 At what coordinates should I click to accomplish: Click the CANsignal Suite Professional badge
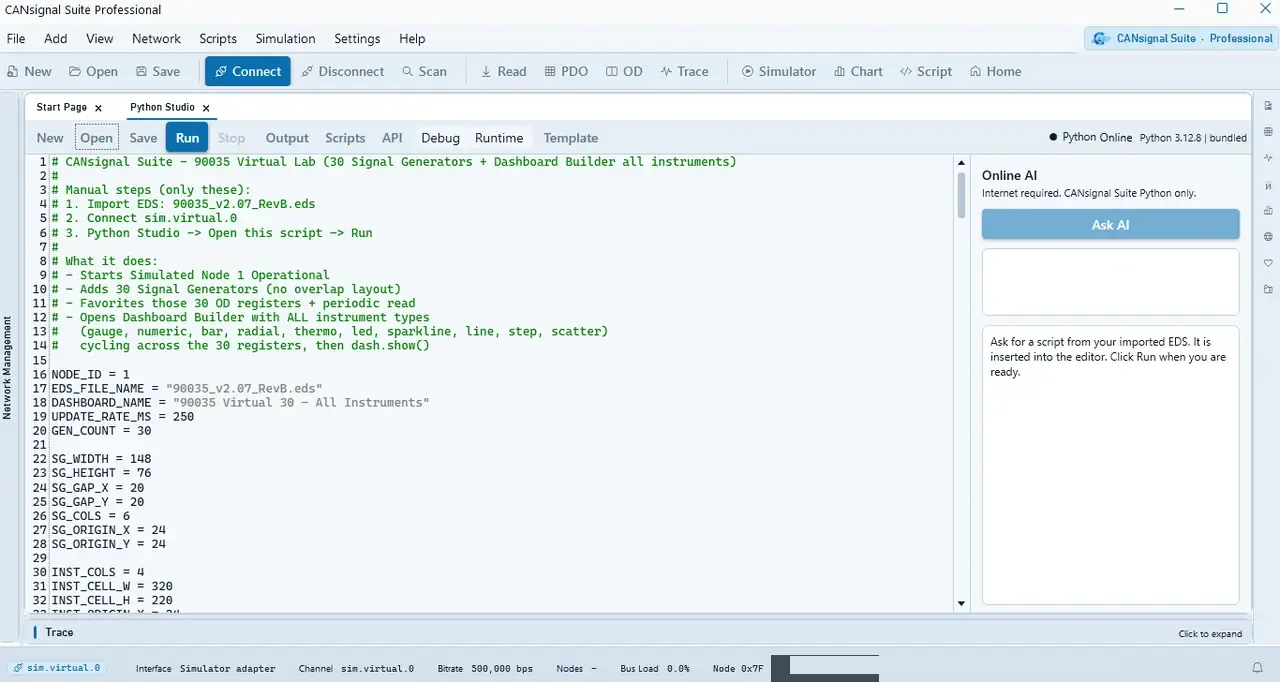coord(1181,38)
